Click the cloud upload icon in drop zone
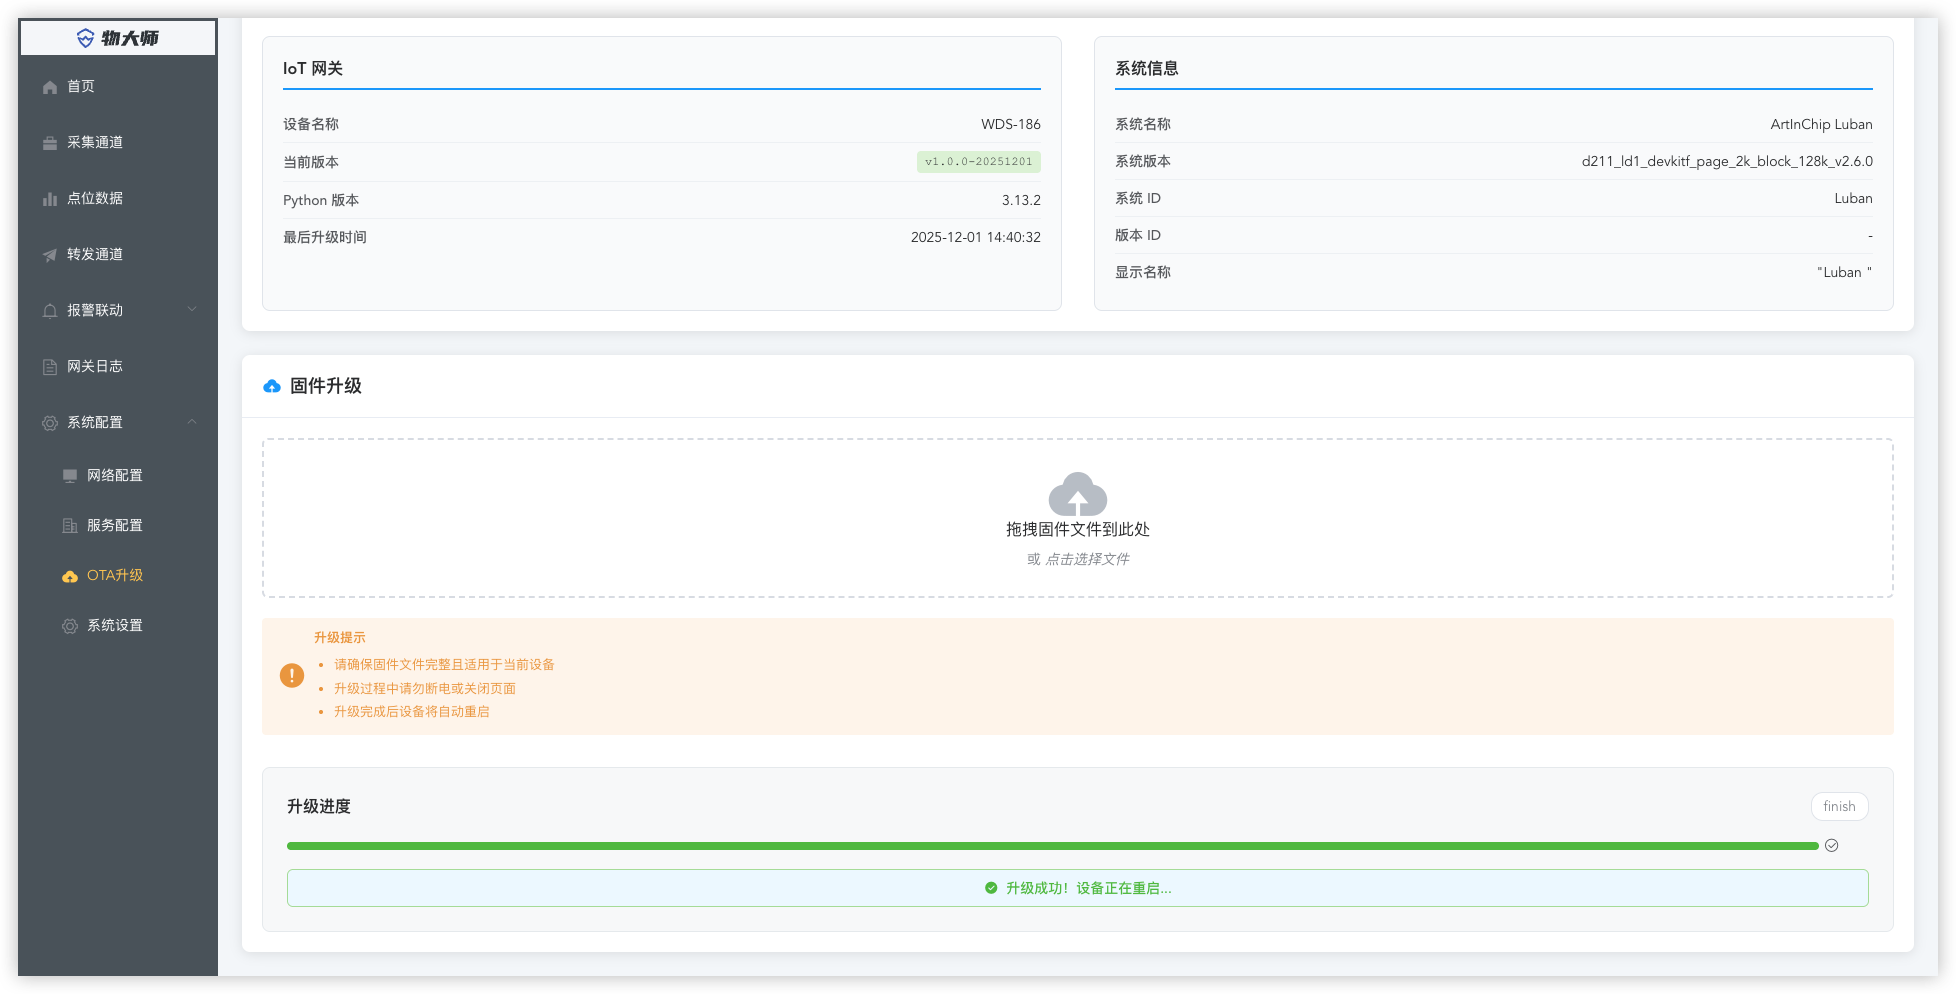 [1077, 493]
